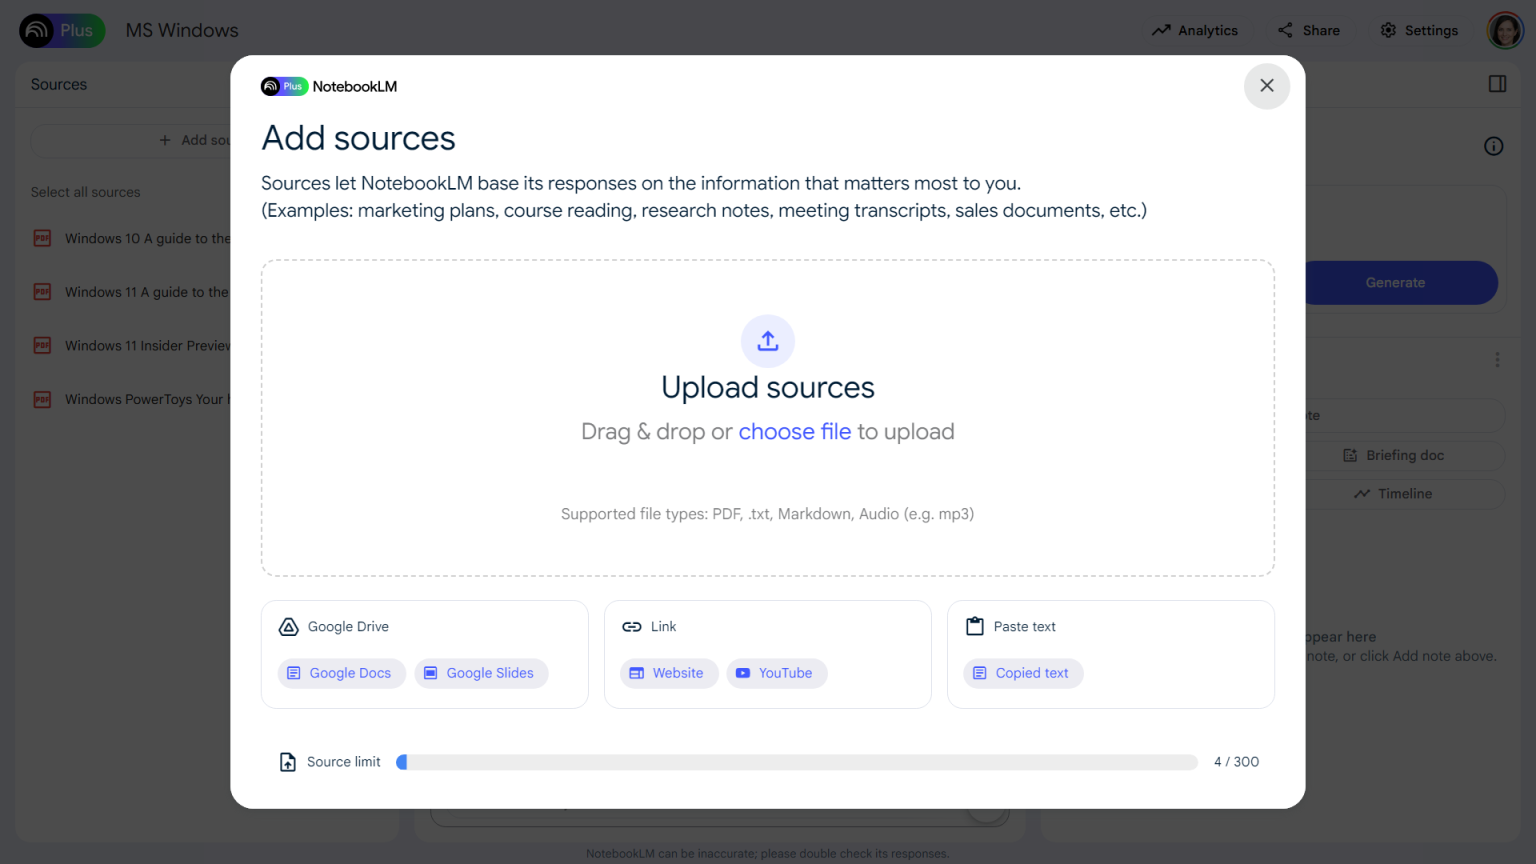1536x864 pixels.
Task: Click the source limit progress bar
Action: pos(797,761)
